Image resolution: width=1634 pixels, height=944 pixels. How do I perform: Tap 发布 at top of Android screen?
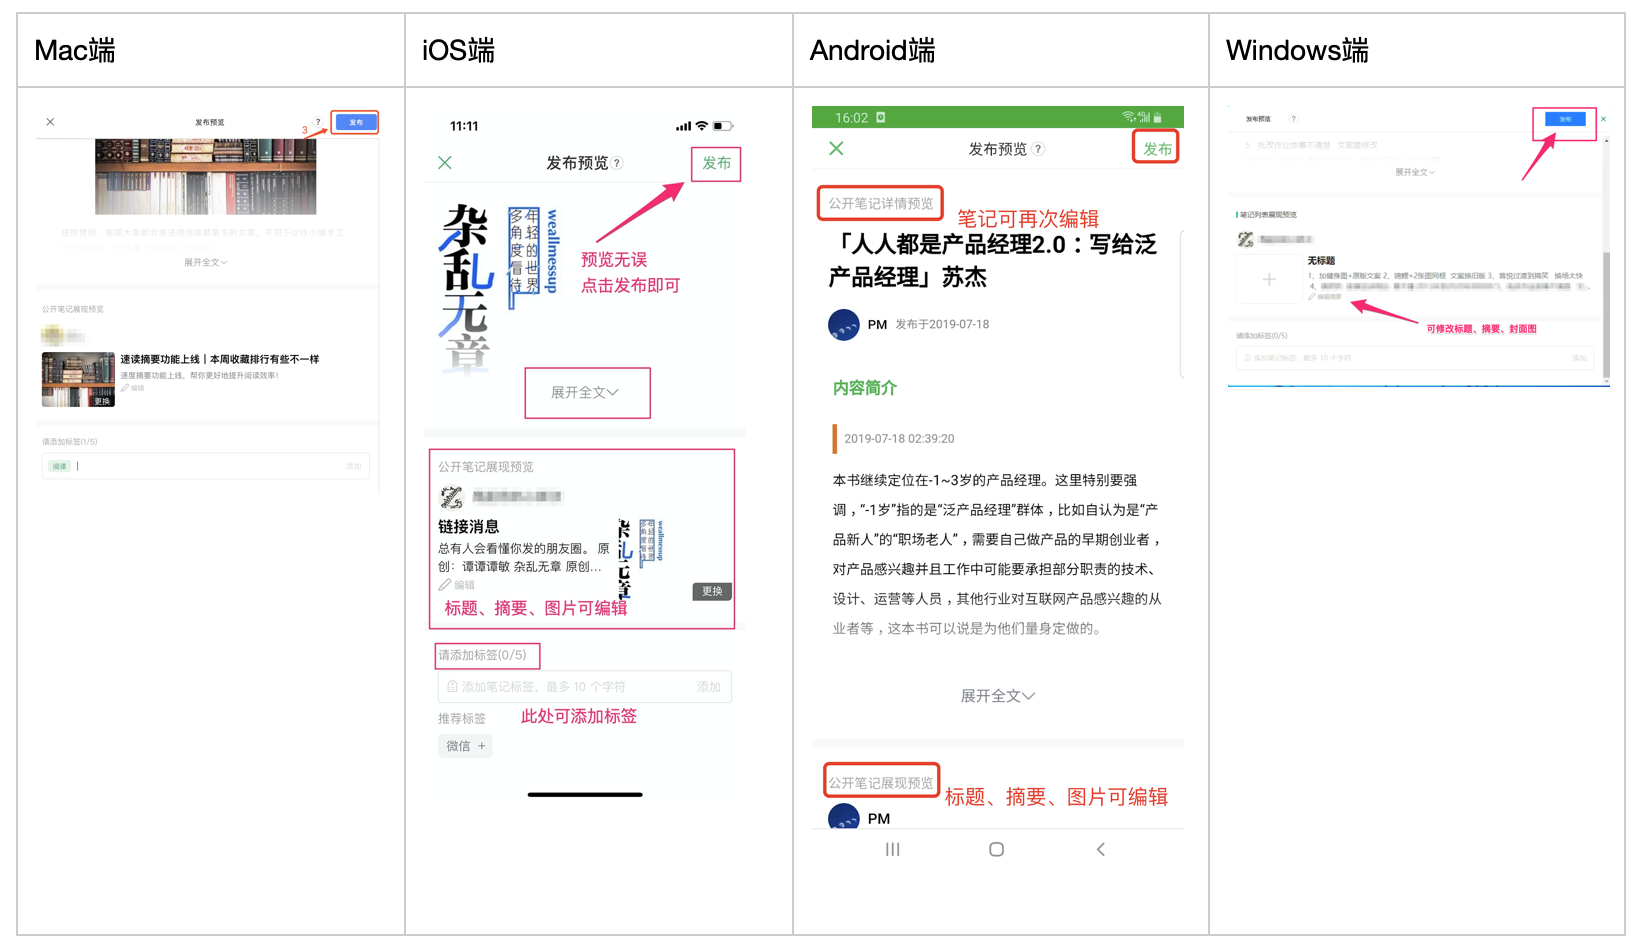coord(1157,149)
